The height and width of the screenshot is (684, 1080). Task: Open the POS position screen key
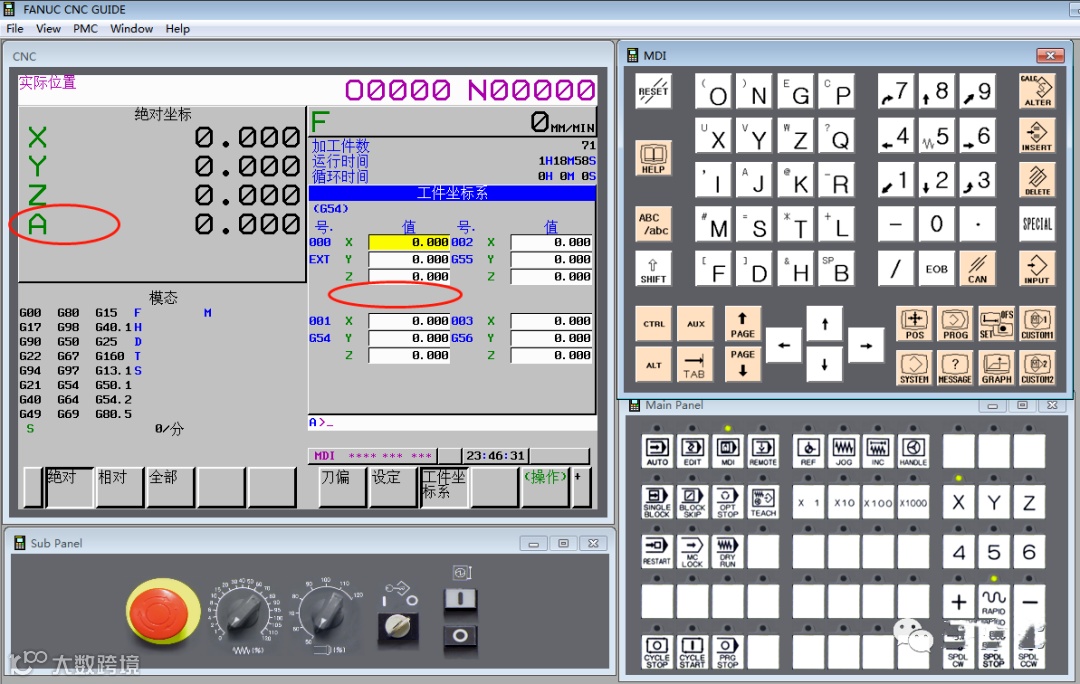(914, 324)
